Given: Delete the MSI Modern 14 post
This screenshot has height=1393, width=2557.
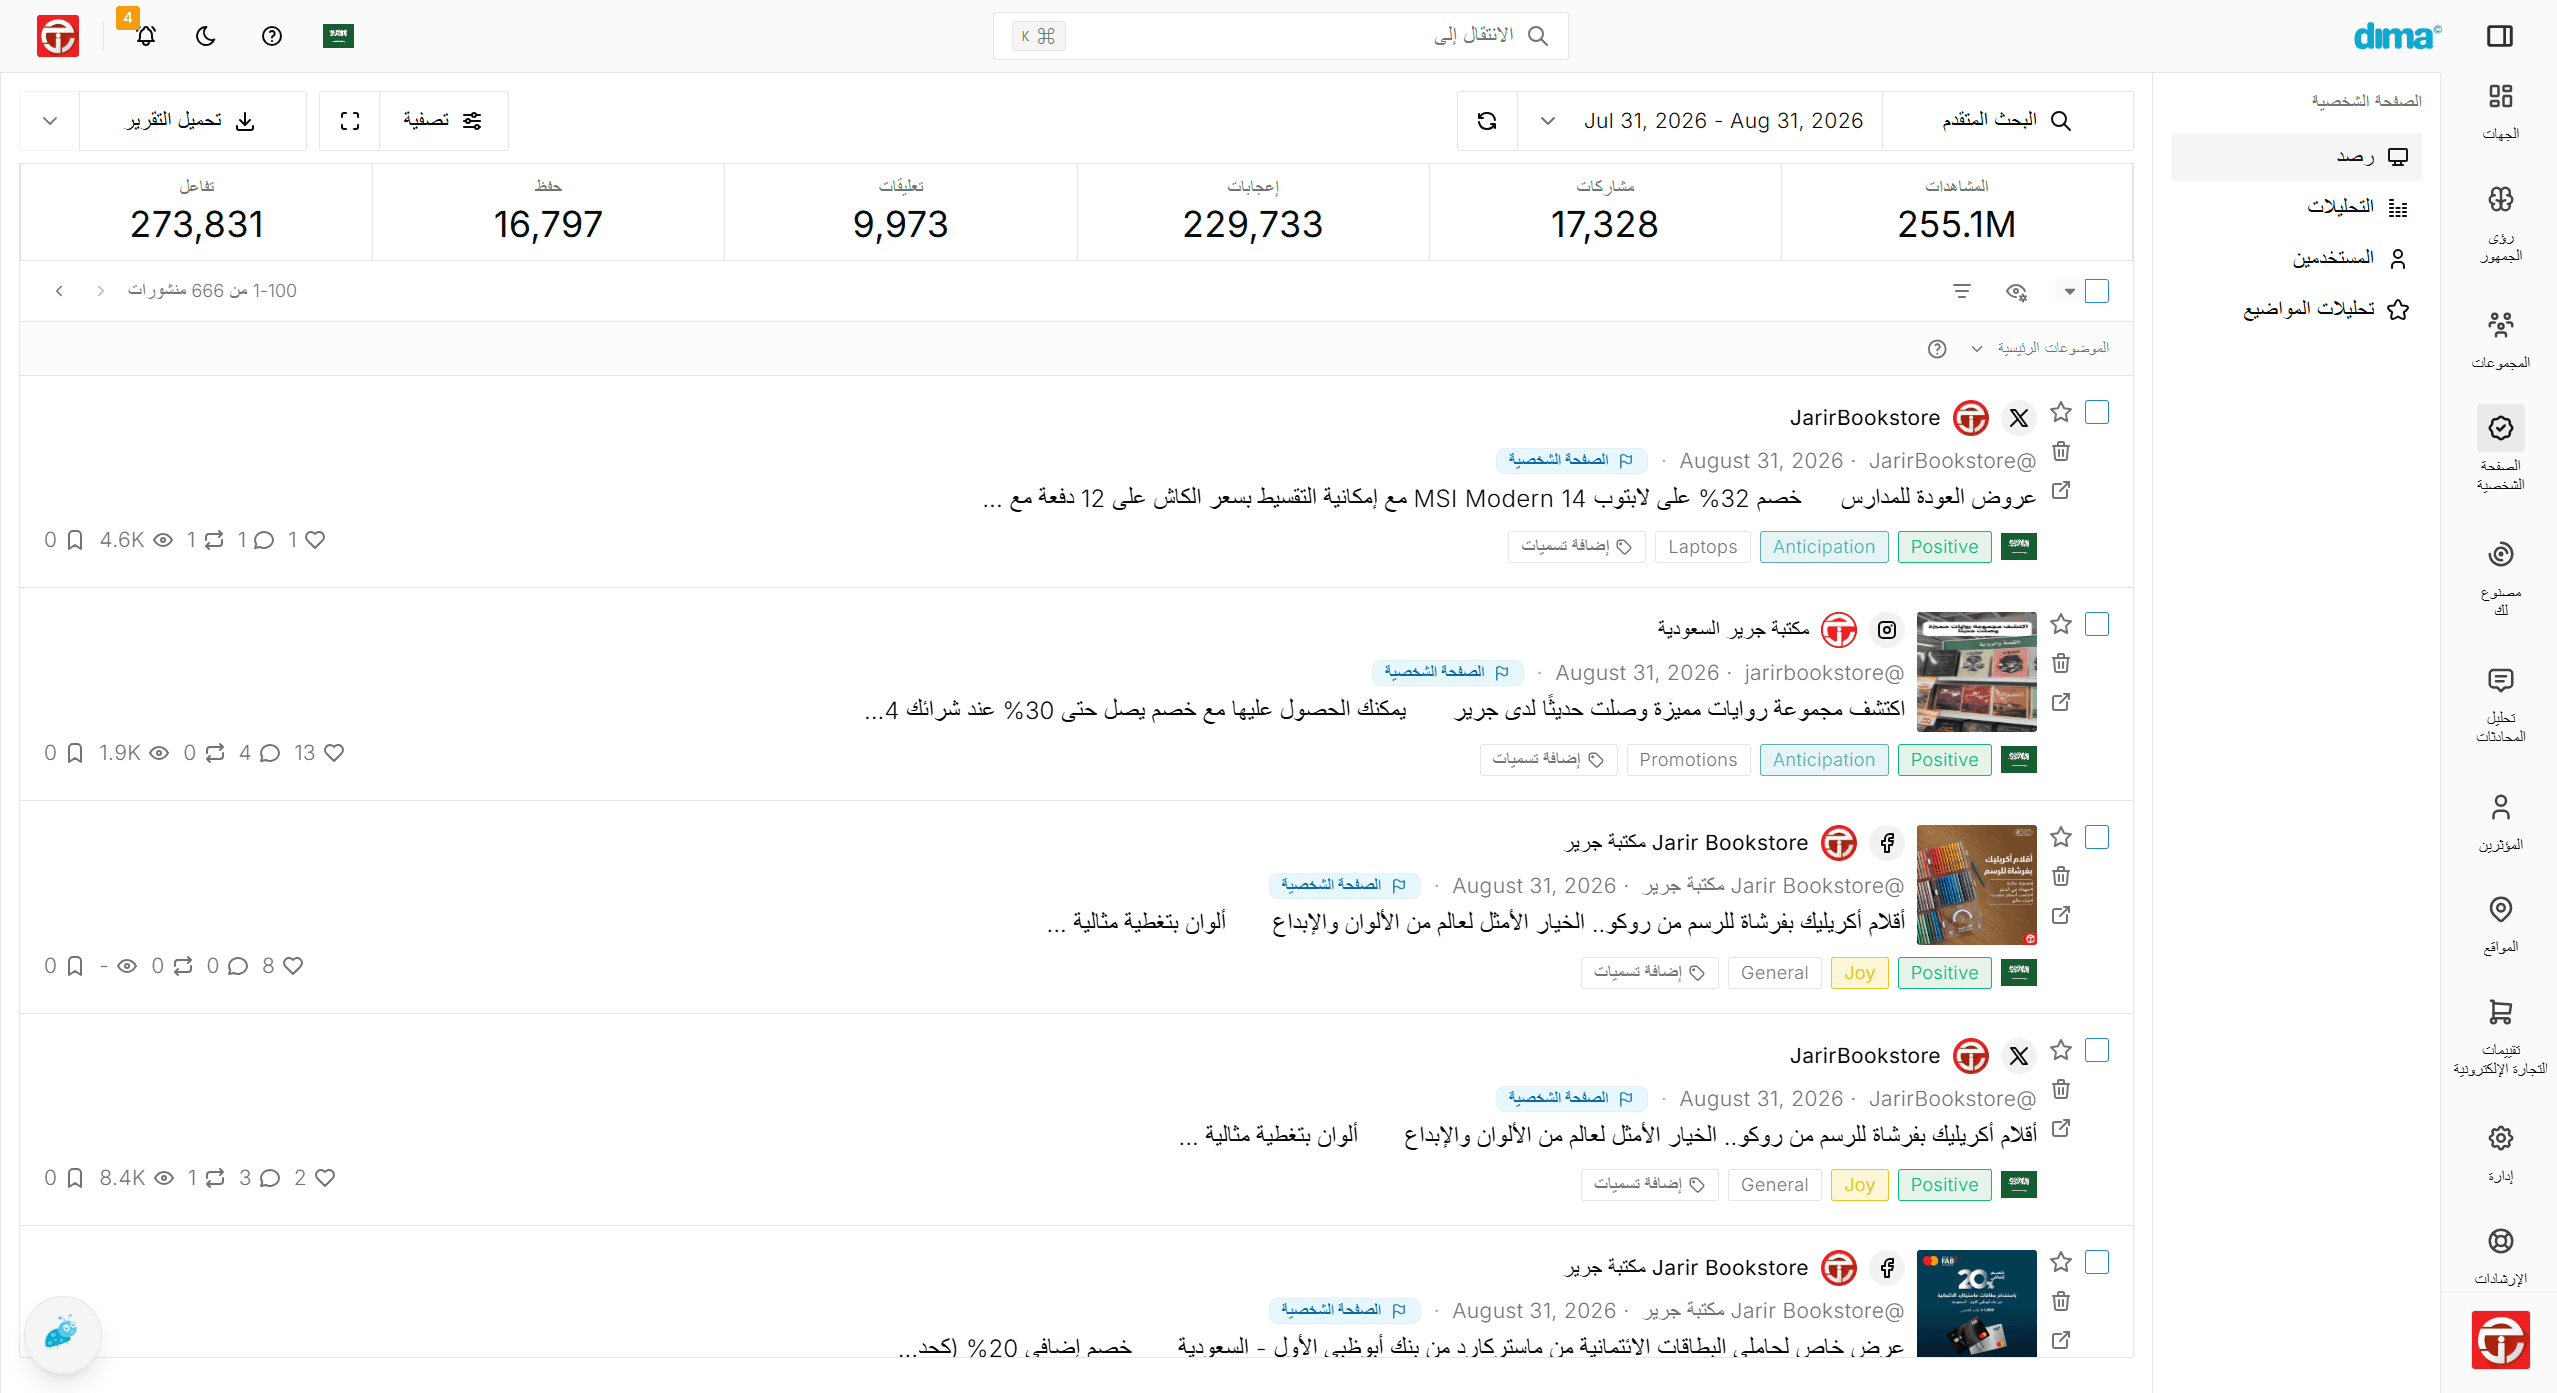Looking at the screenshot, I should coord(2061,451).
